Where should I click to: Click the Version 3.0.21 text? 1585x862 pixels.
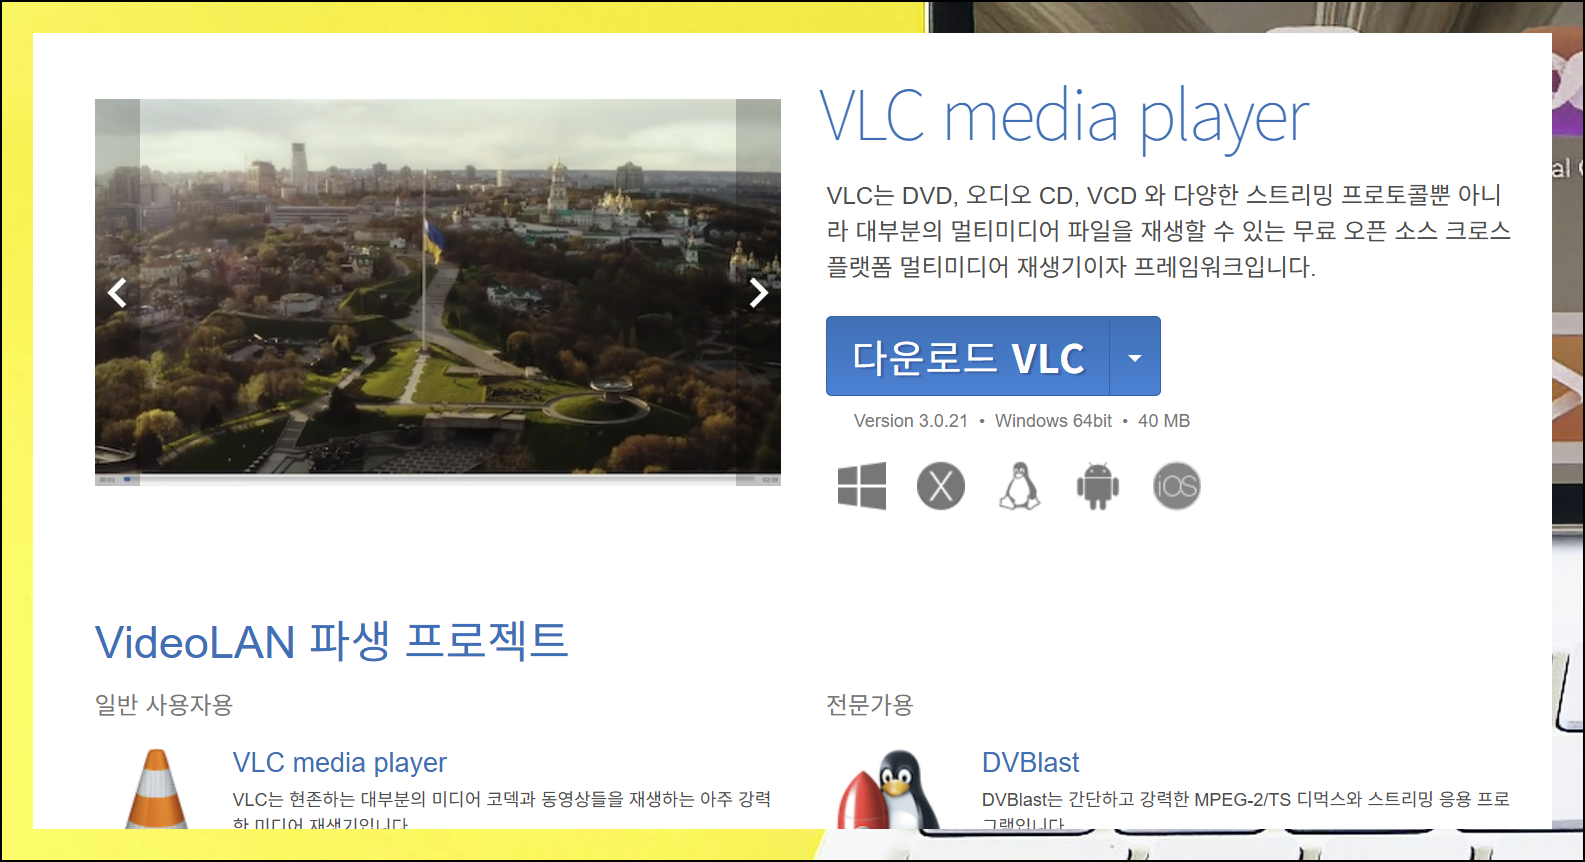(x=911, y=421)
